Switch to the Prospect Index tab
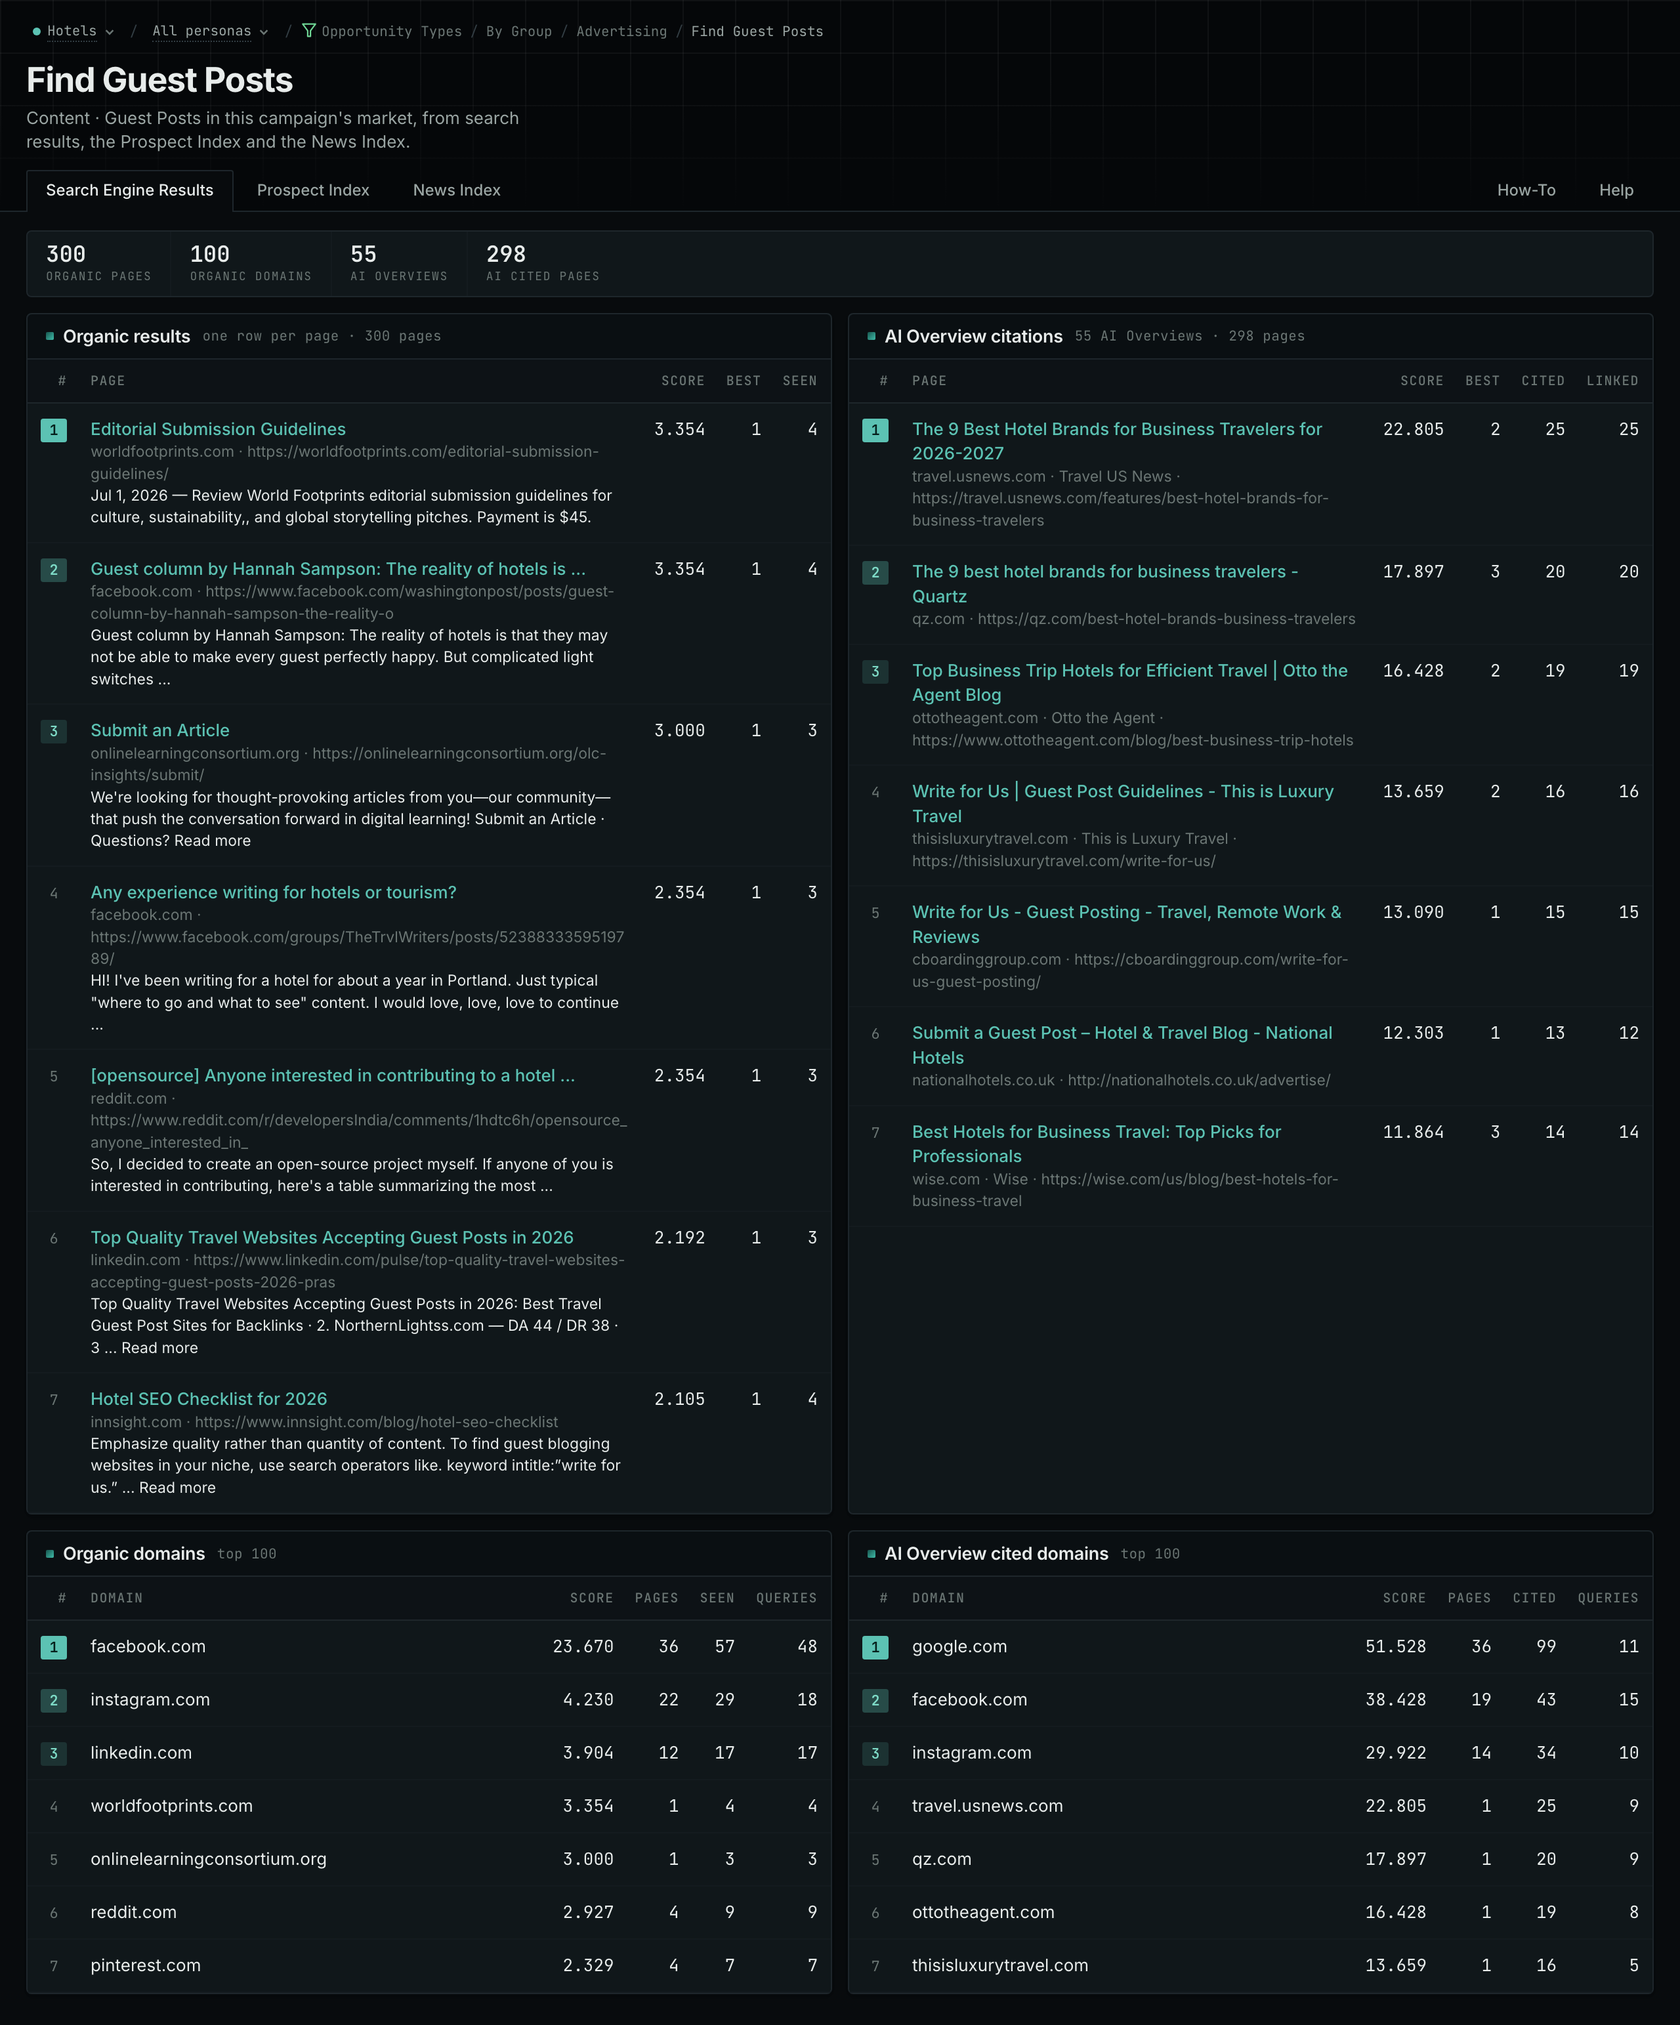This screenshot has height=2025, width=1680. coord(313,190)
